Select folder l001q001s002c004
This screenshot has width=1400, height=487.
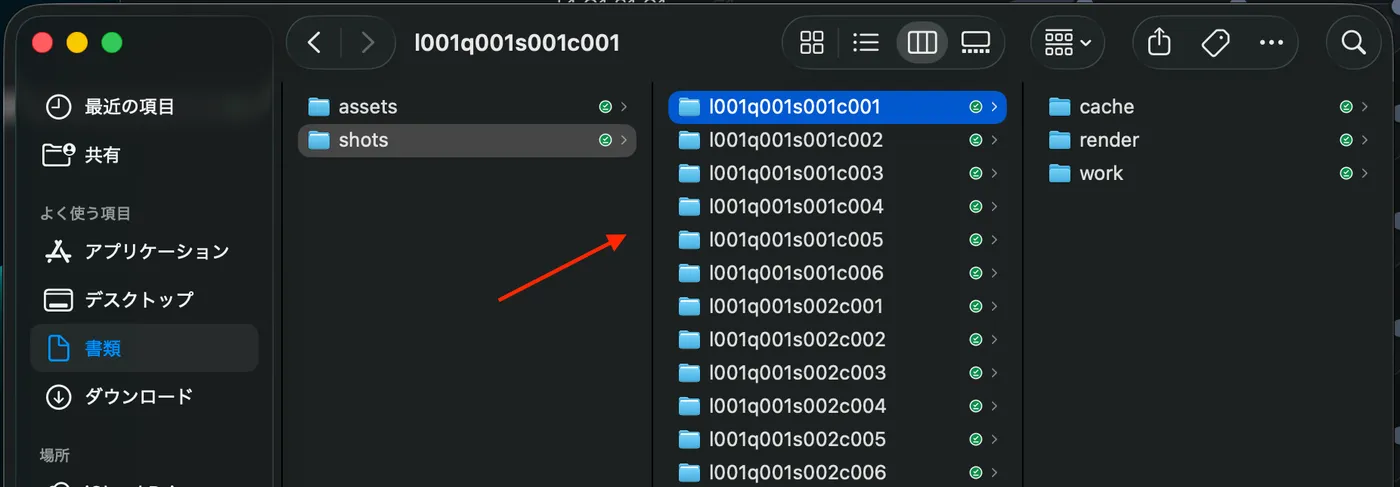837,406
